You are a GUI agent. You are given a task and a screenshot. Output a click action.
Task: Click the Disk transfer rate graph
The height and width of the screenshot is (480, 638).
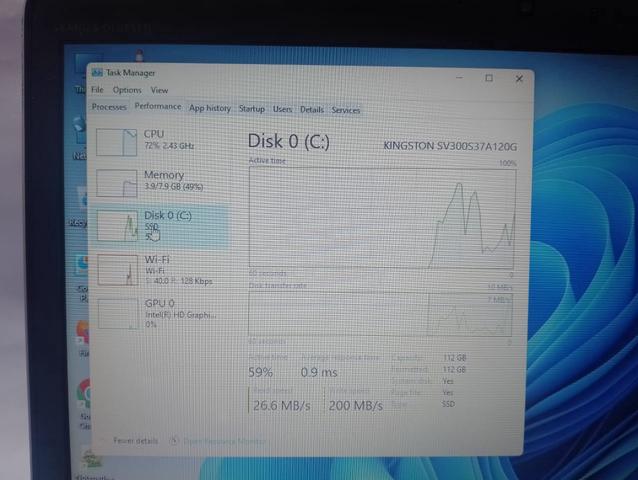(x=380, y=314)
